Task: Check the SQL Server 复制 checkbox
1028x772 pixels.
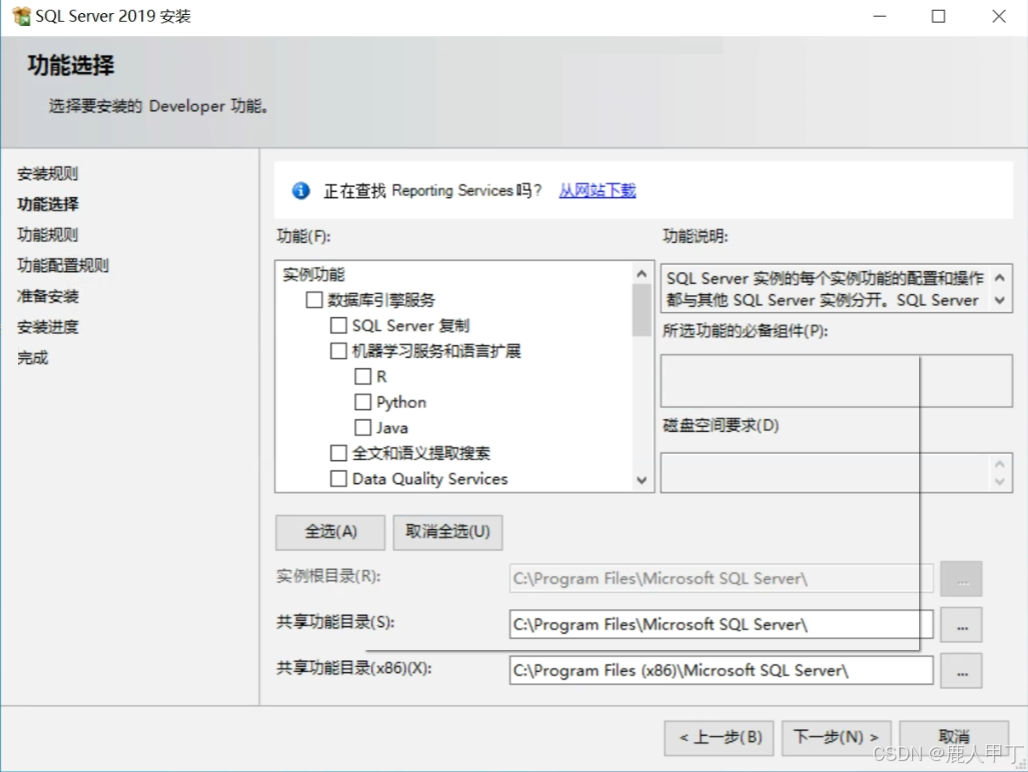Action: [x=338, y=325]
